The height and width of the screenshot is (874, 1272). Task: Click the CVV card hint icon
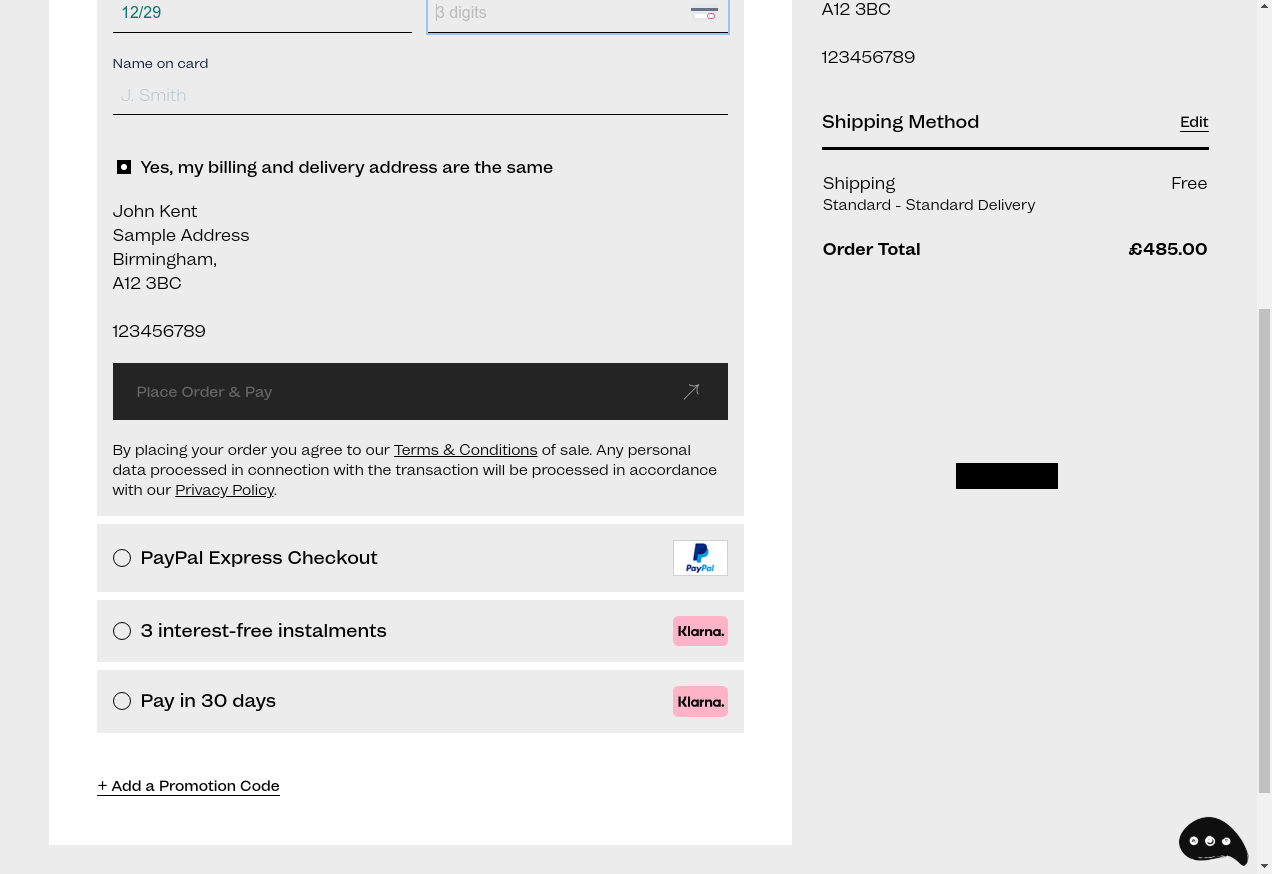tap(704, 13)
